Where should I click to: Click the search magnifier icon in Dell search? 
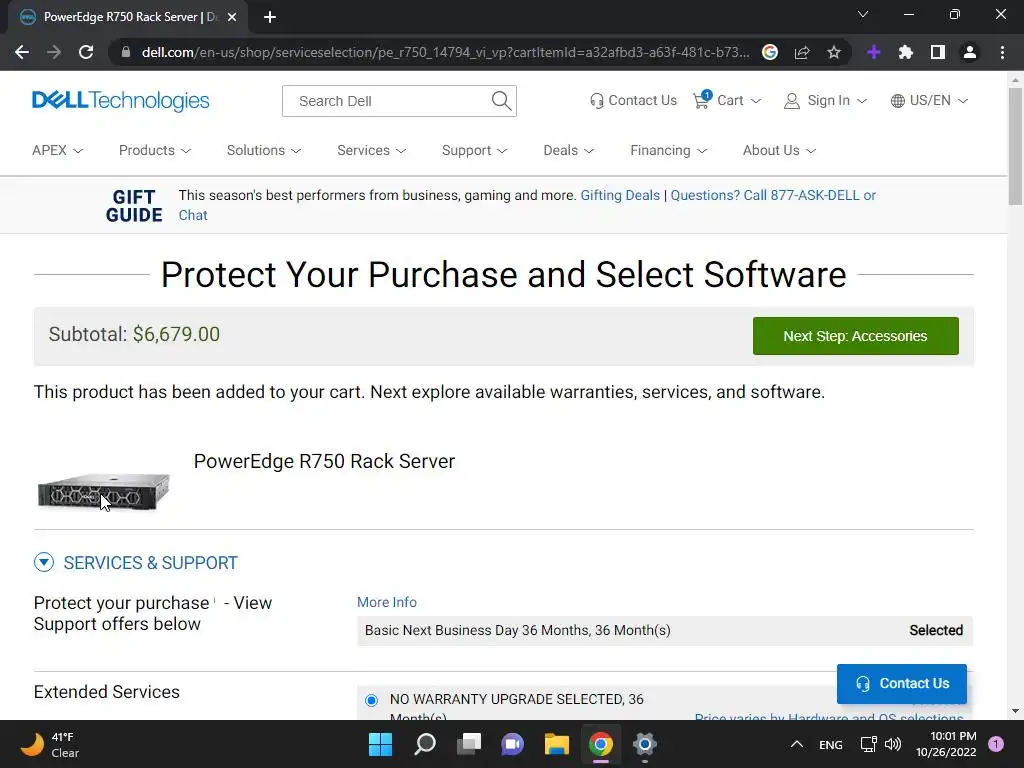tap(501, 101)
